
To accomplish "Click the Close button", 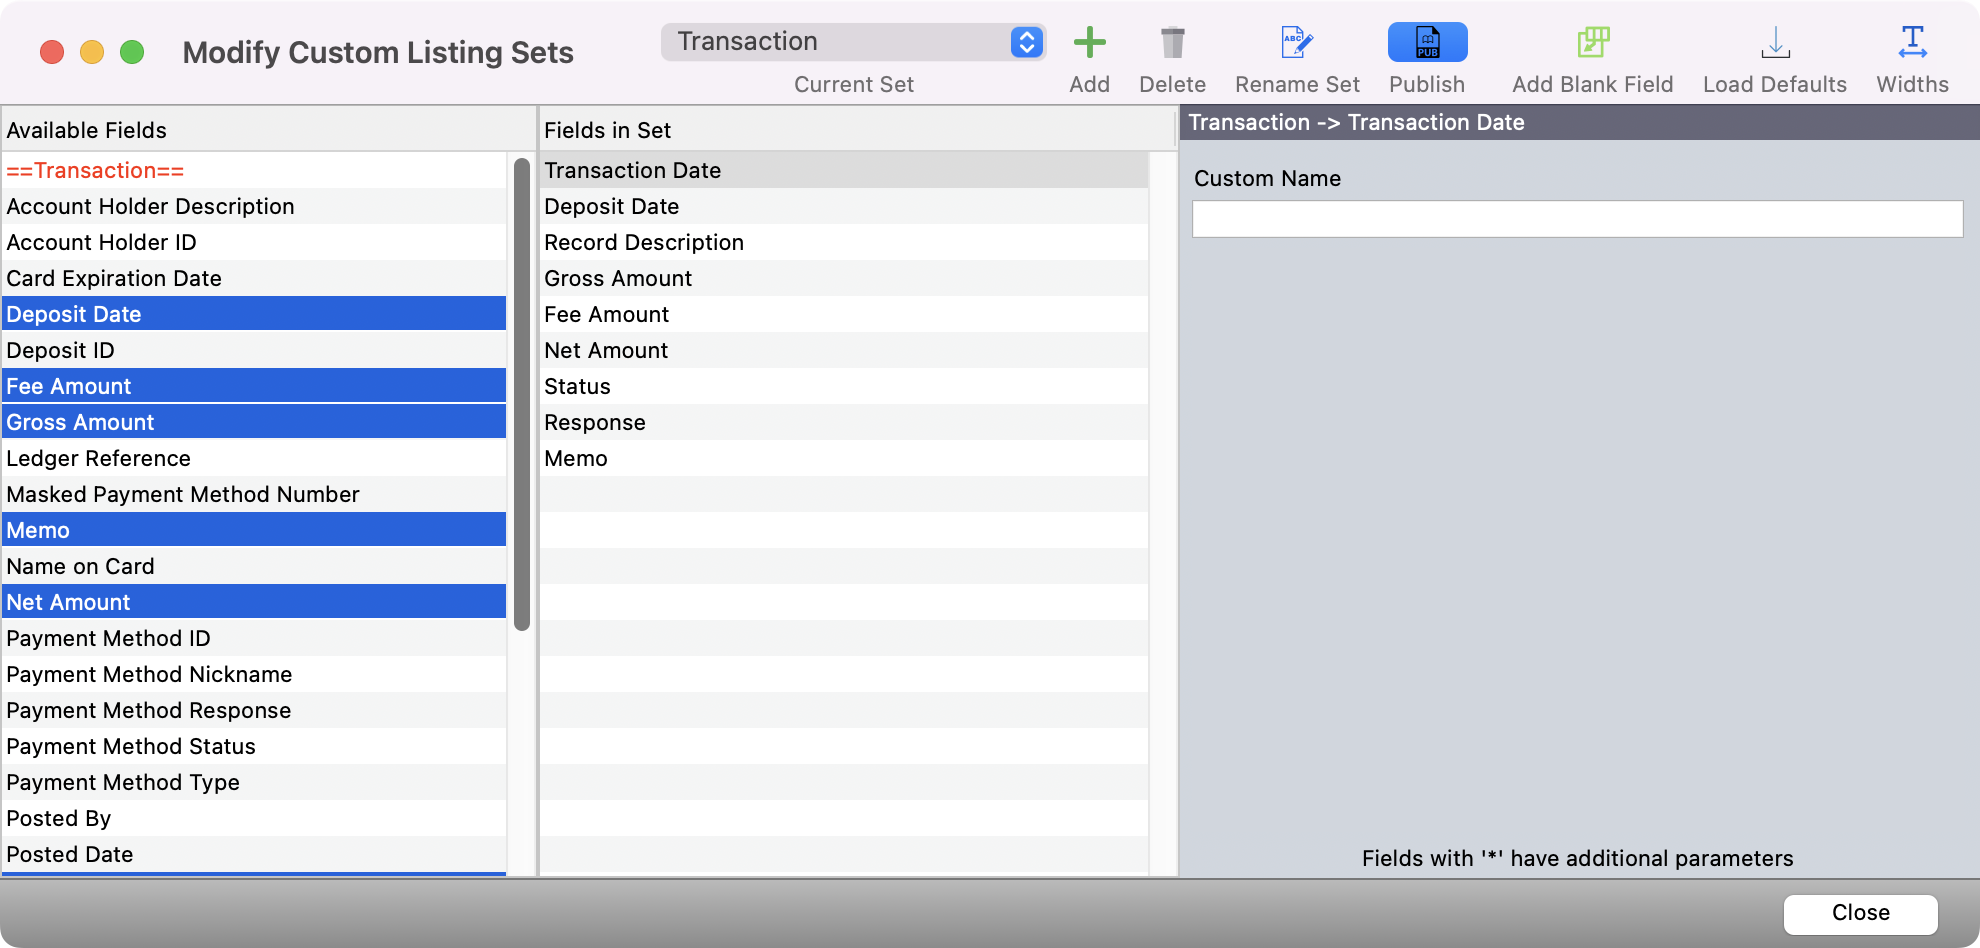I will (x=1858, y=913).
